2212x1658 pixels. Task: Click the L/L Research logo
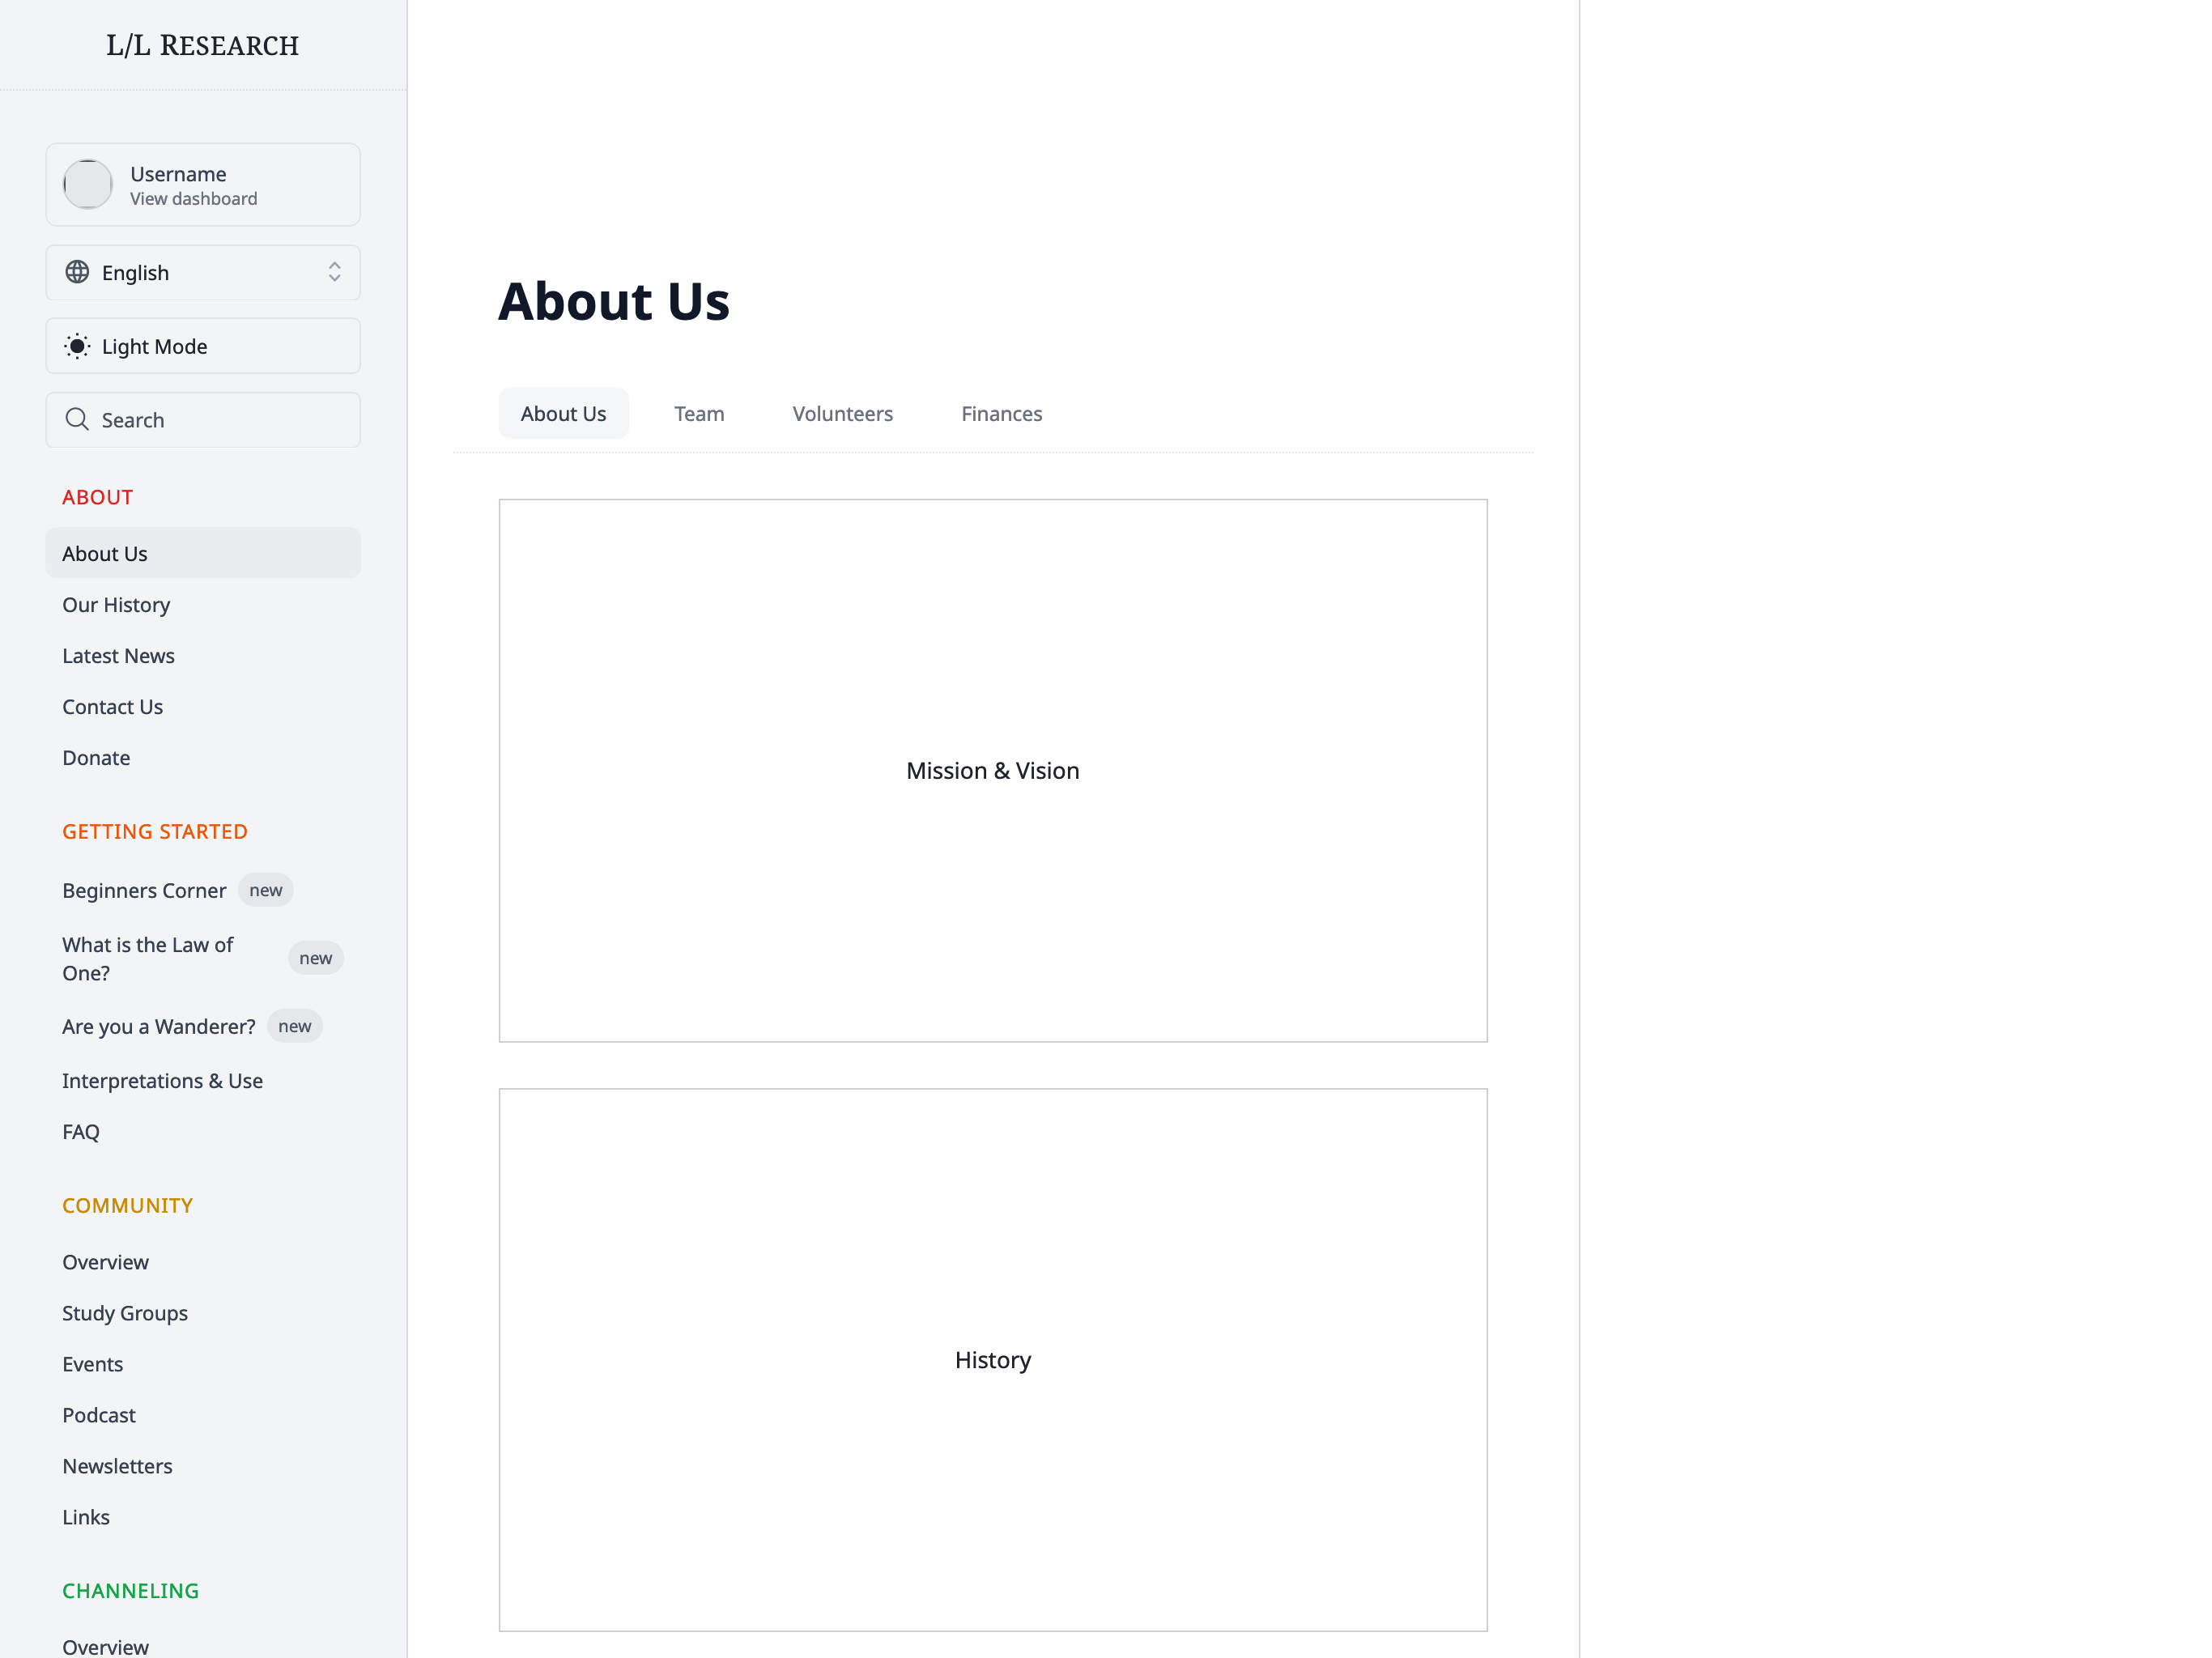click(203, 45)
